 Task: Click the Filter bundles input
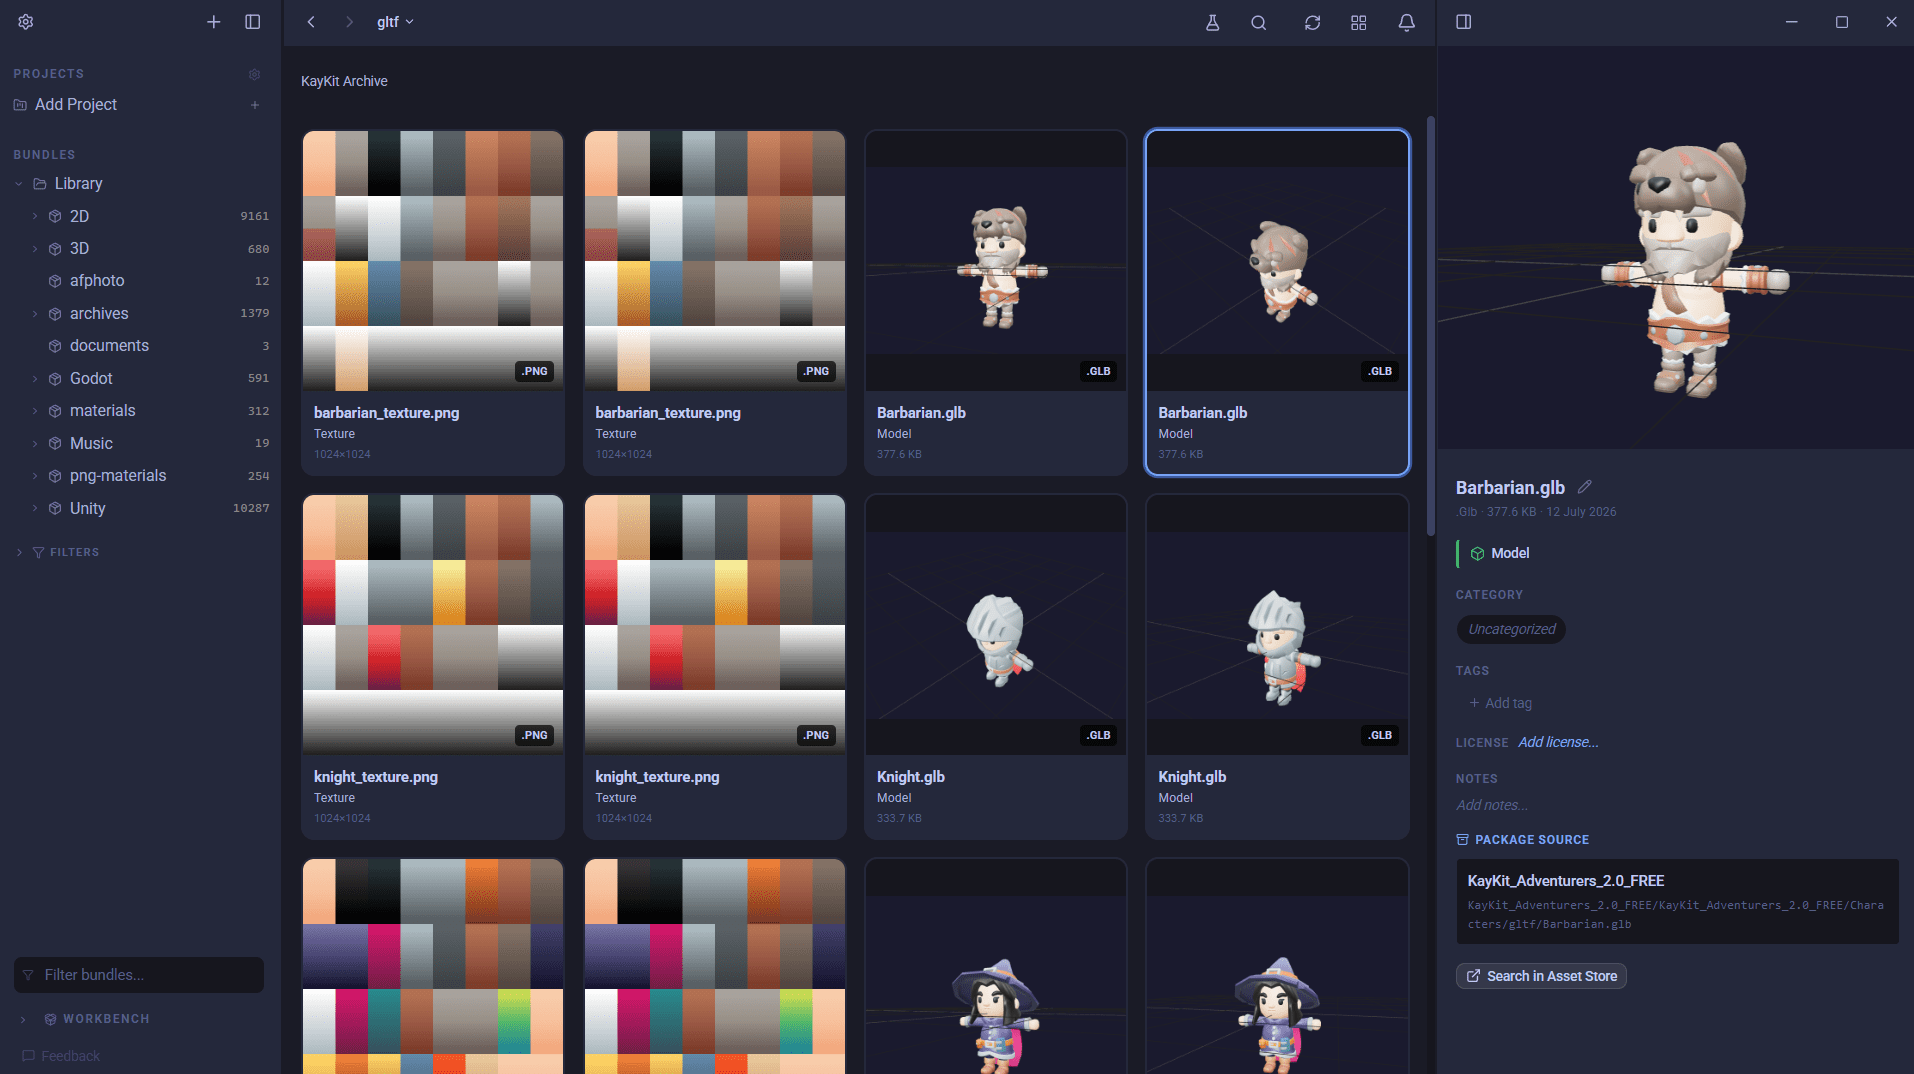point(139,975)
